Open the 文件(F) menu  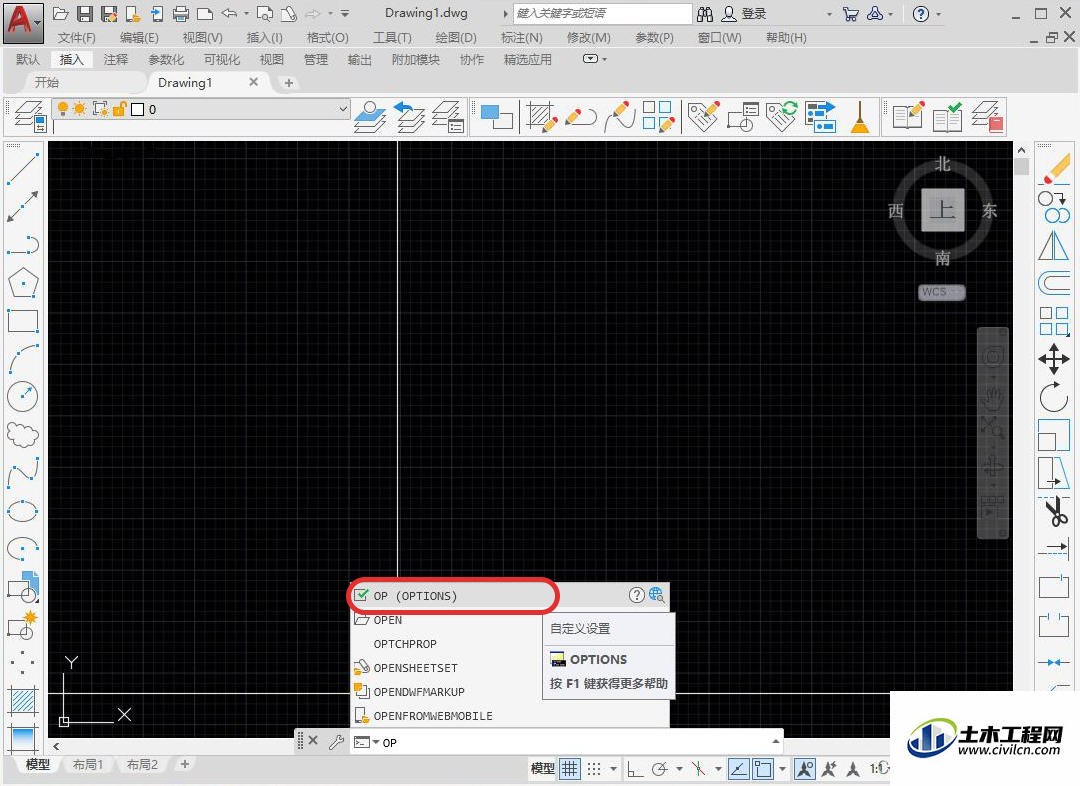76,38
